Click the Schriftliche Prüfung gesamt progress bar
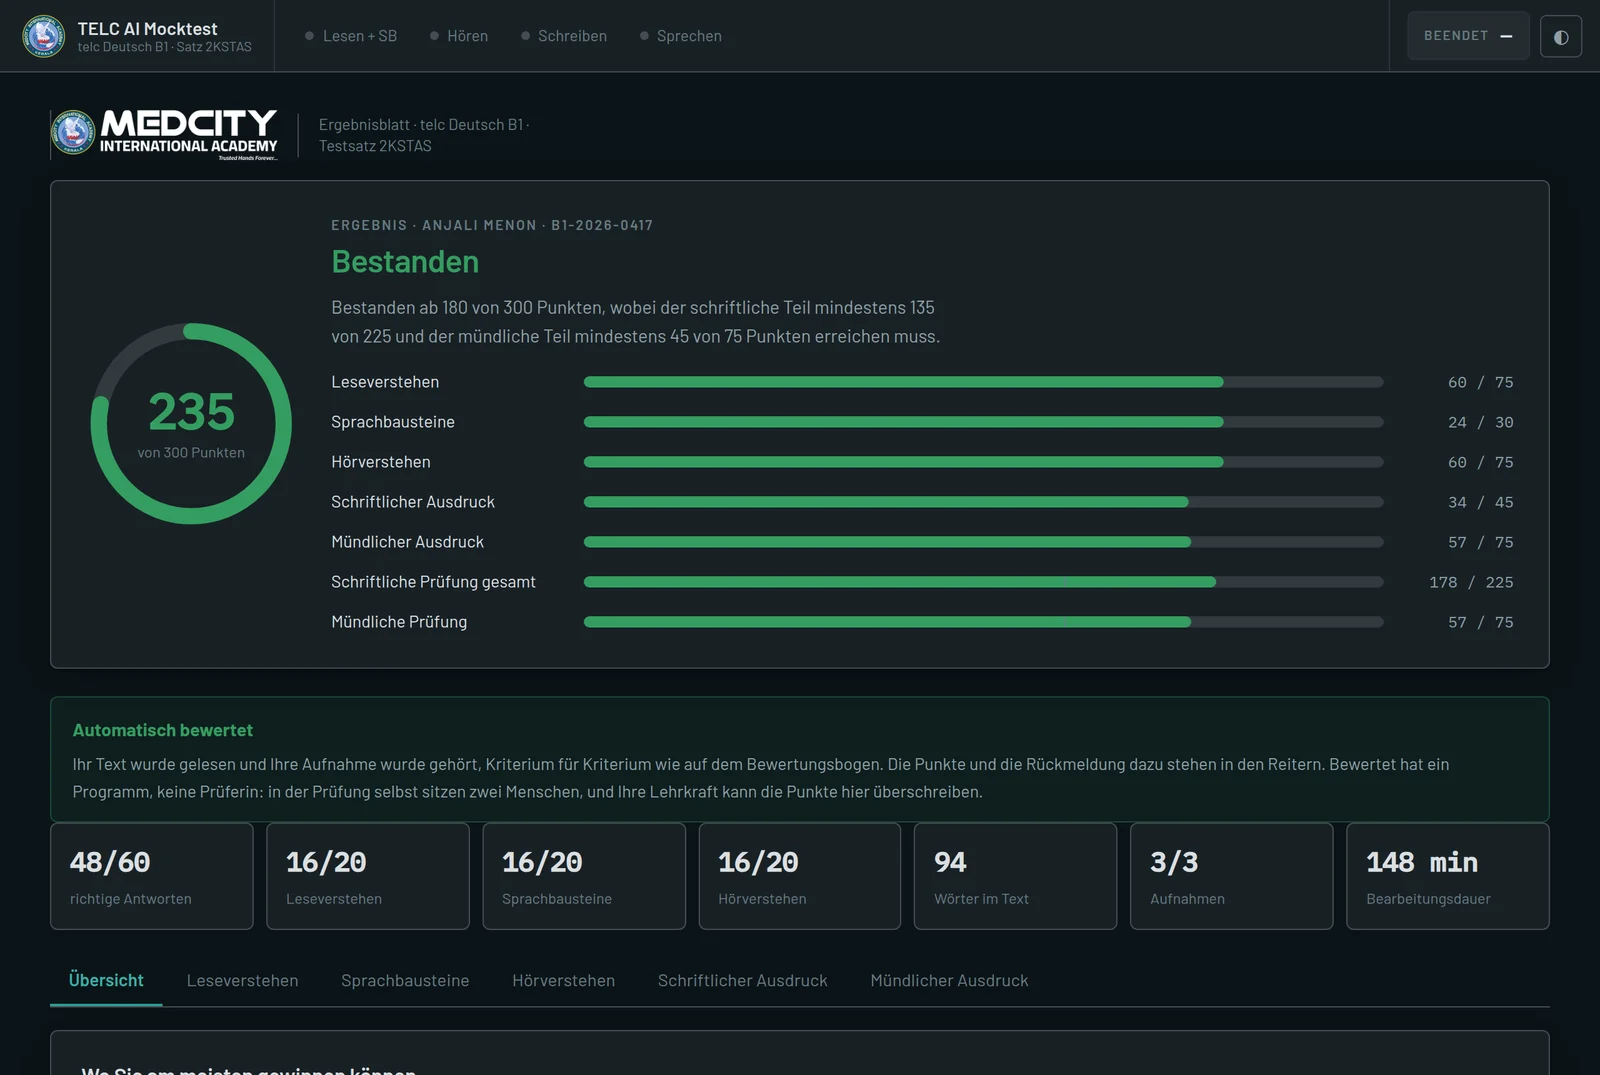1600x1075 pixels. [x=983, y=582]
